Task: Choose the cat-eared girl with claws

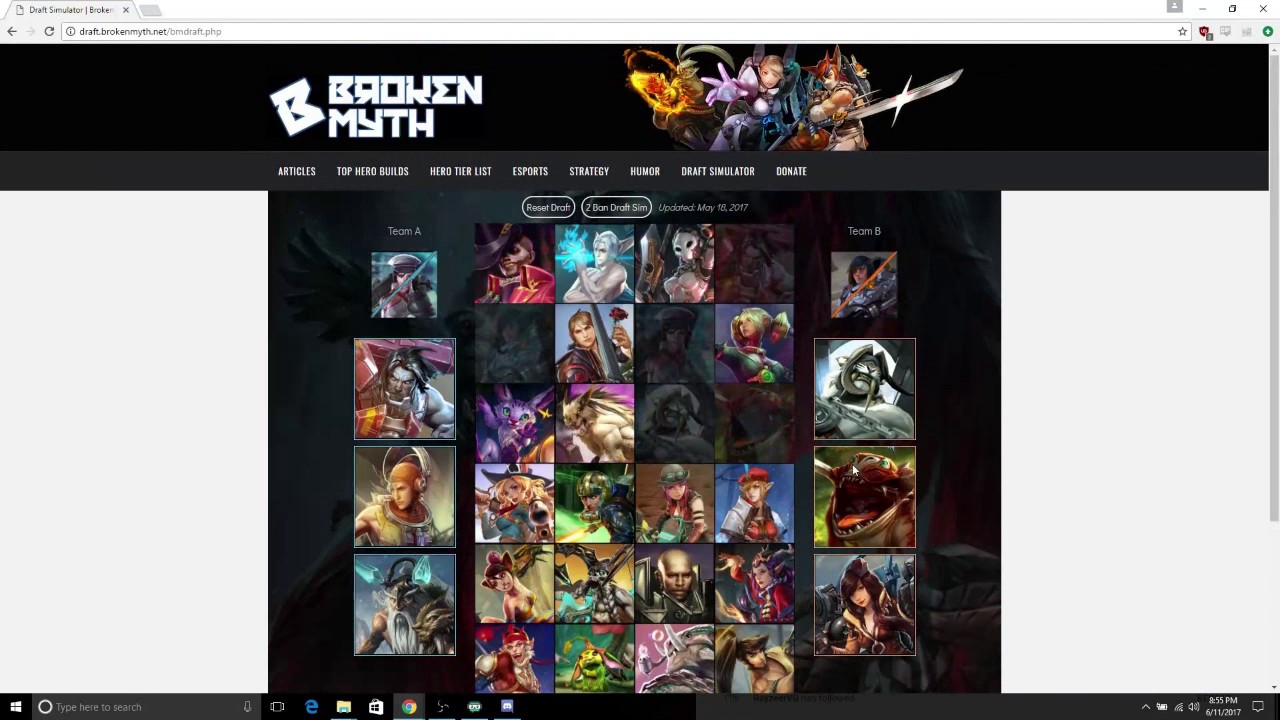Action: pyautogui.click(x=514, y=583)
